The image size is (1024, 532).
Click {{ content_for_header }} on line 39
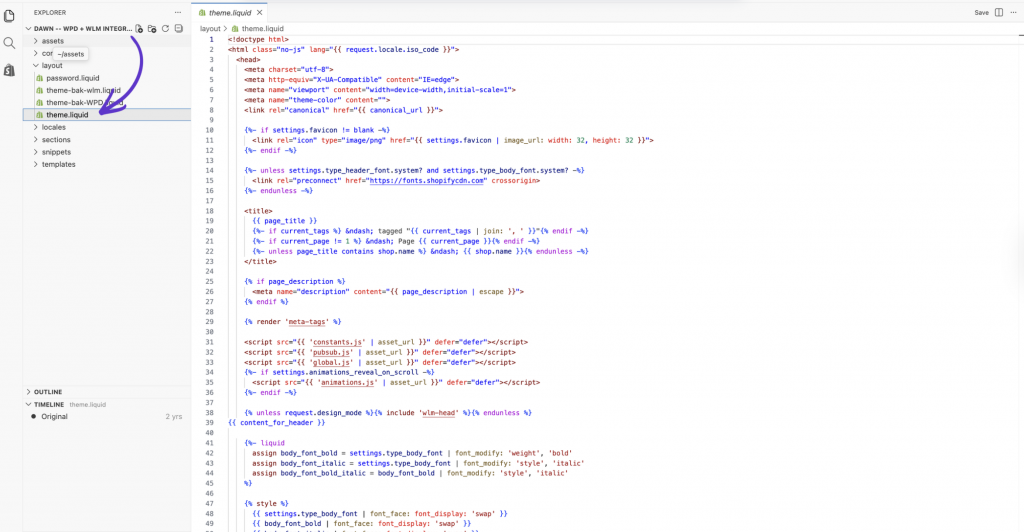(x=276, y=423)
